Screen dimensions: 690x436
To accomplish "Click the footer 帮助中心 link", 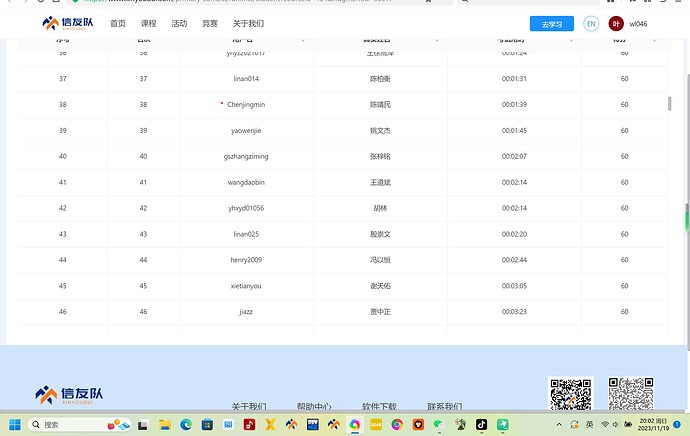I will (314, 407).
